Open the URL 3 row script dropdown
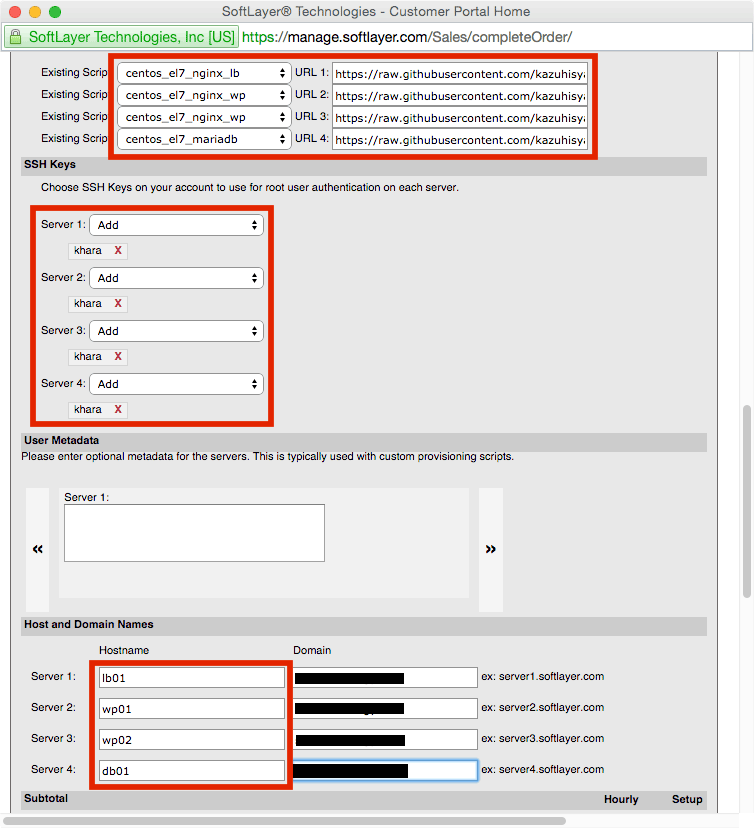Image resolution: width=754 pixels, height=828 pixels. pyautogui.click(x=204, y=117)
